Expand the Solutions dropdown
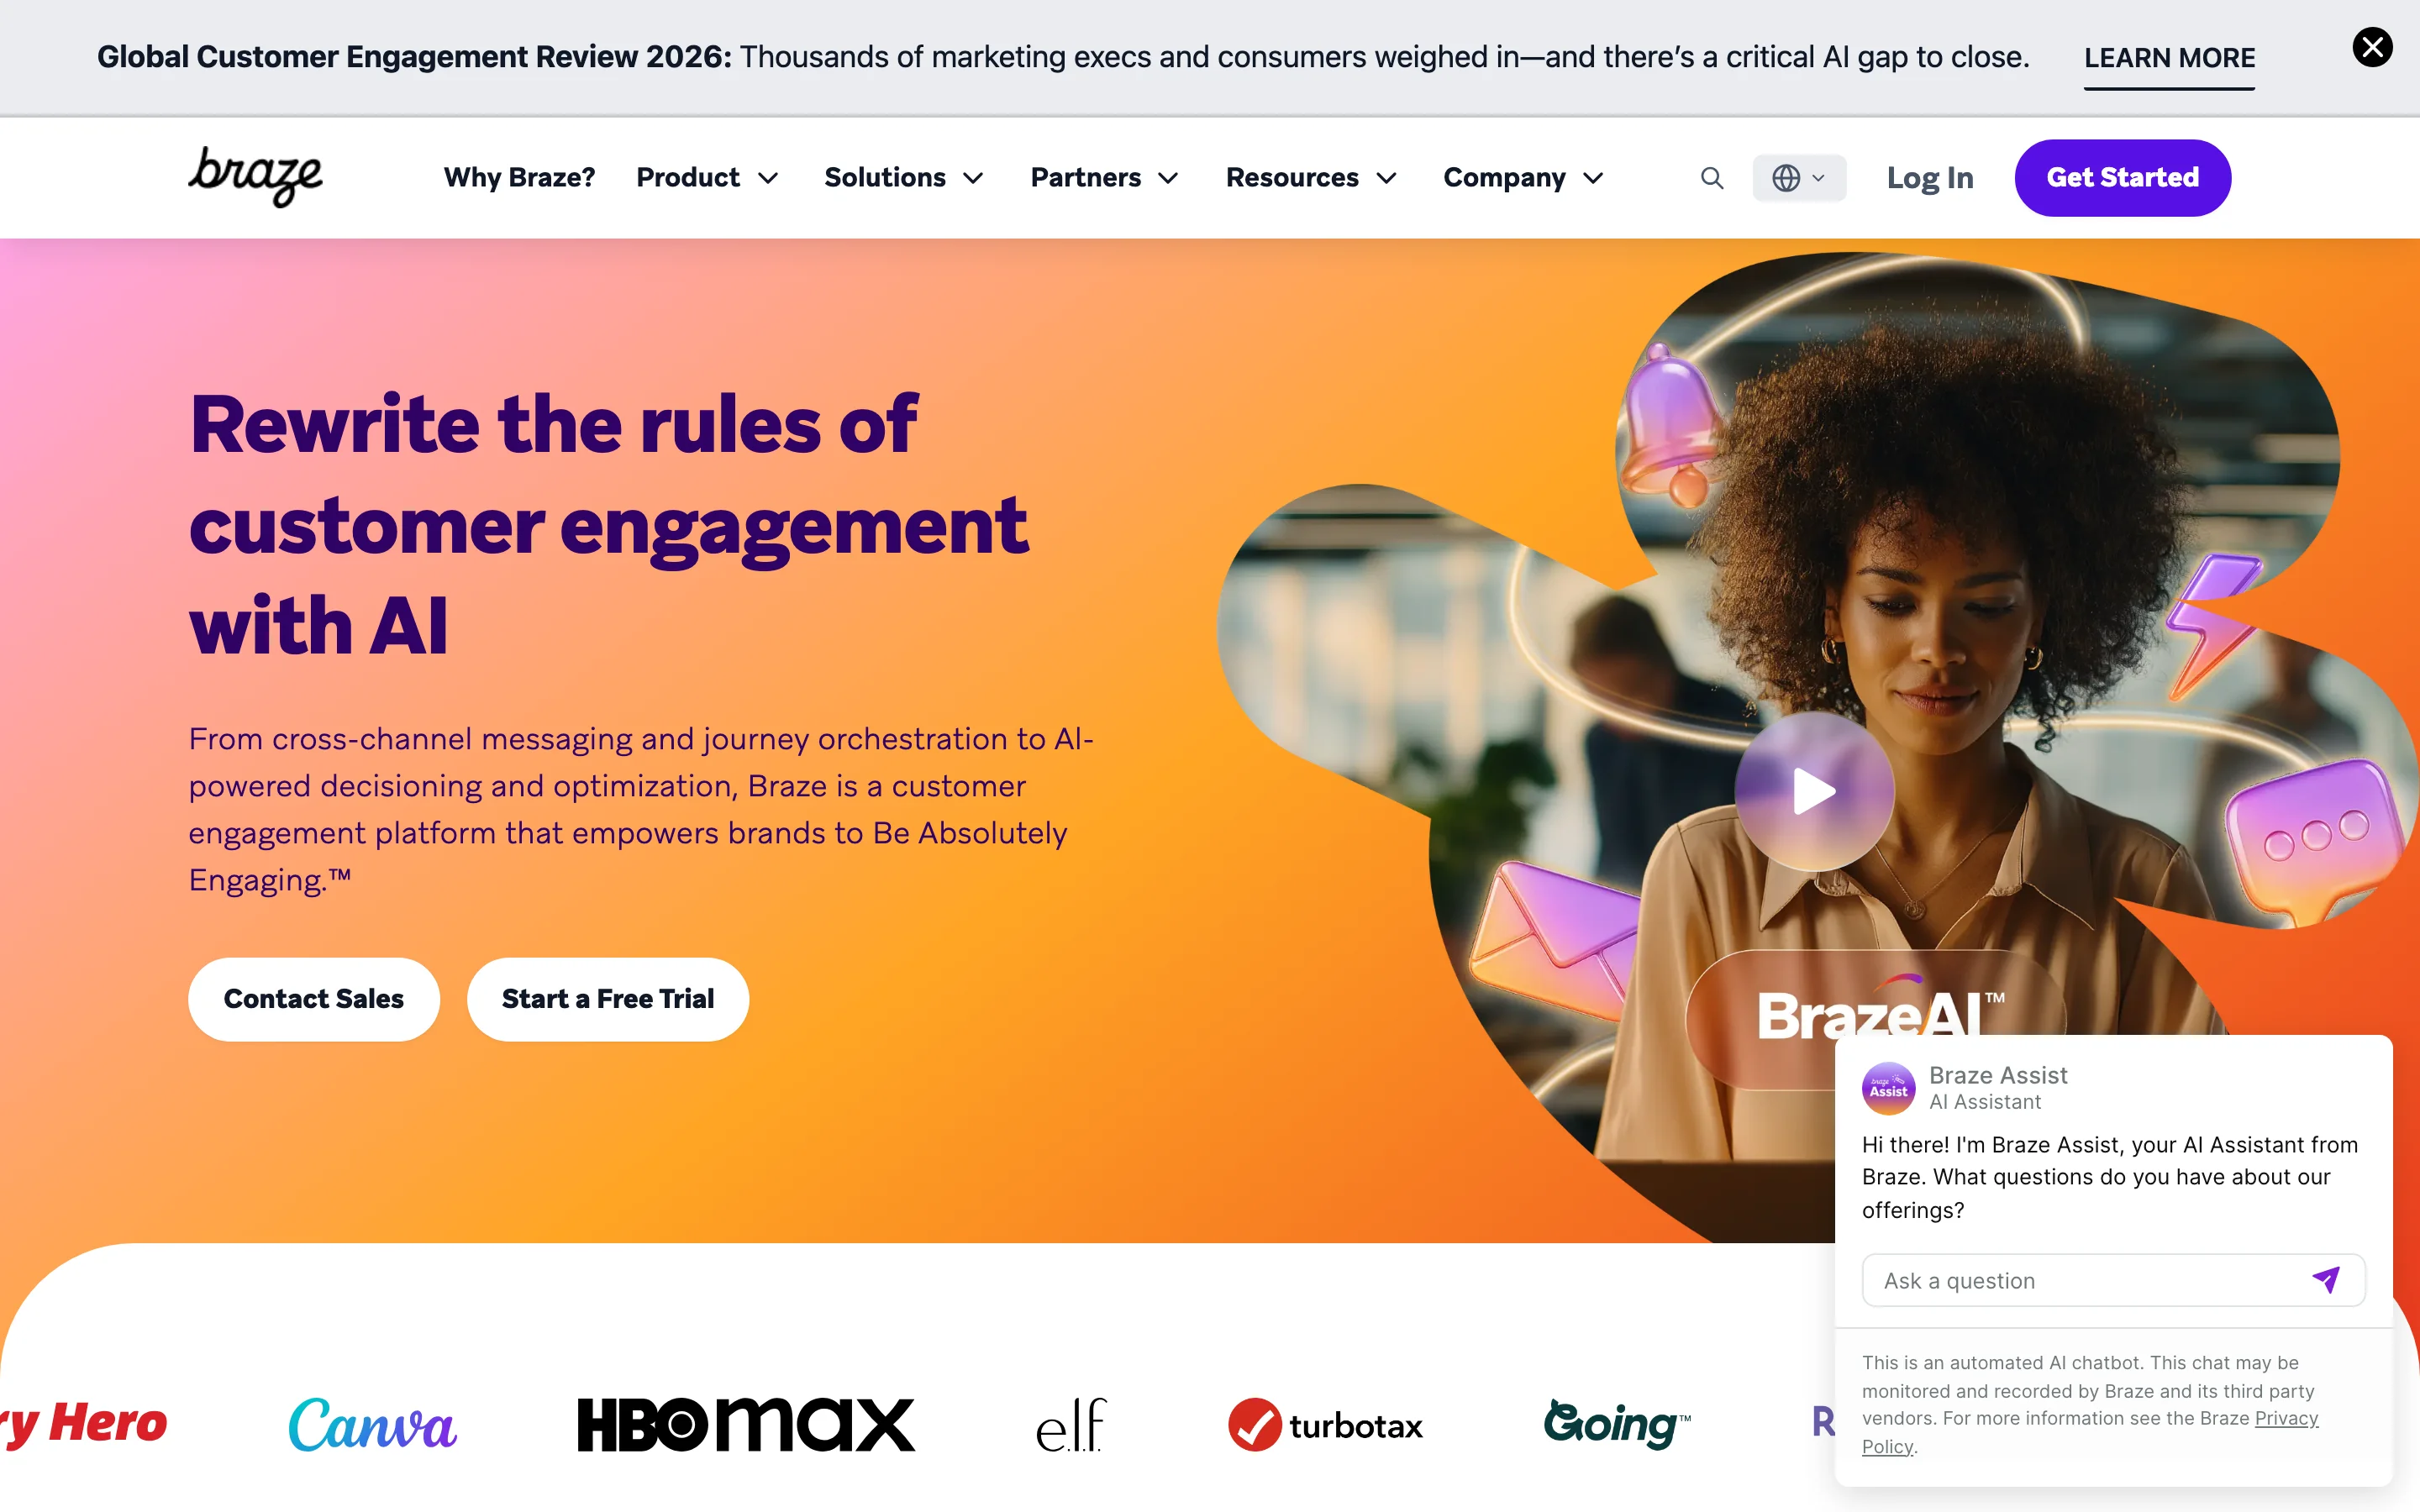2420x1512 pixels. [904, 178]
